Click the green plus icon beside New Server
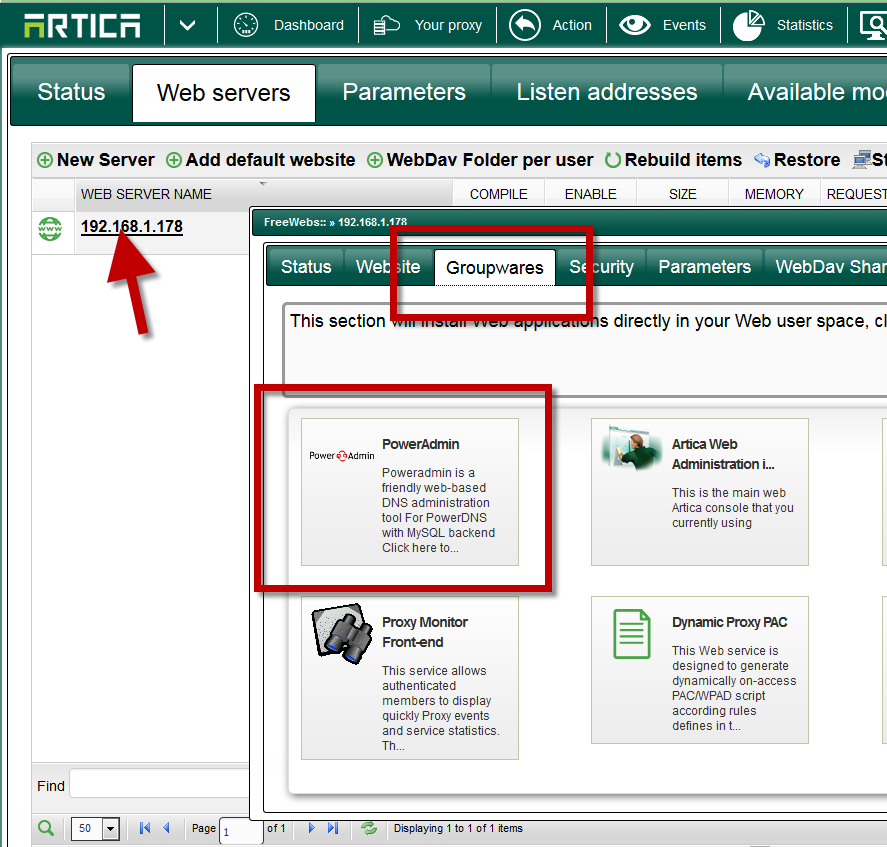The height and width of the screenshot is (847, 887). 45,160
